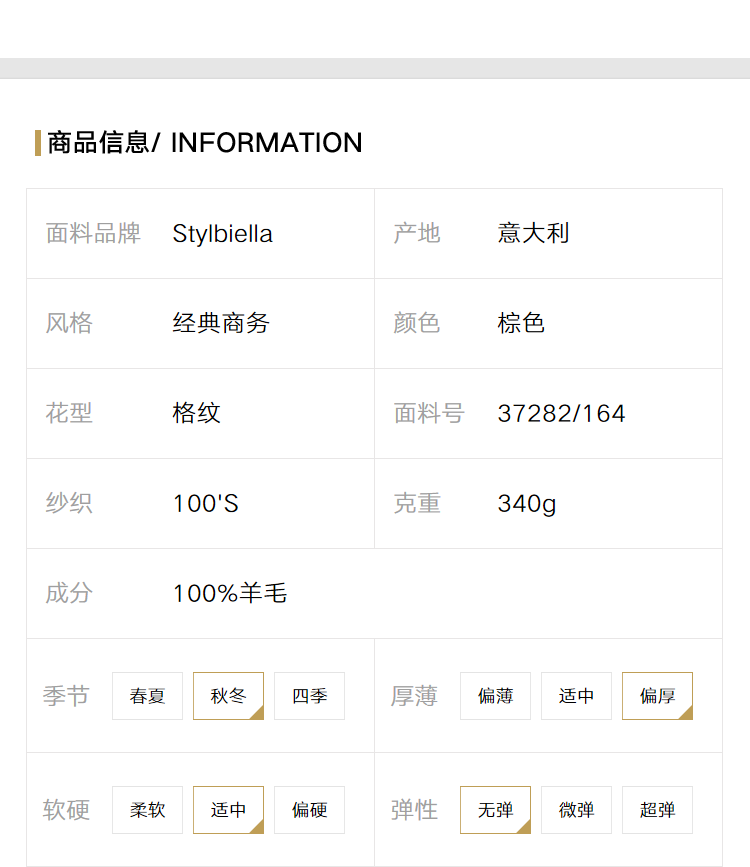Select 适中 softness option
This screenshot has height=867, width=750.
[x=228, y=809]
